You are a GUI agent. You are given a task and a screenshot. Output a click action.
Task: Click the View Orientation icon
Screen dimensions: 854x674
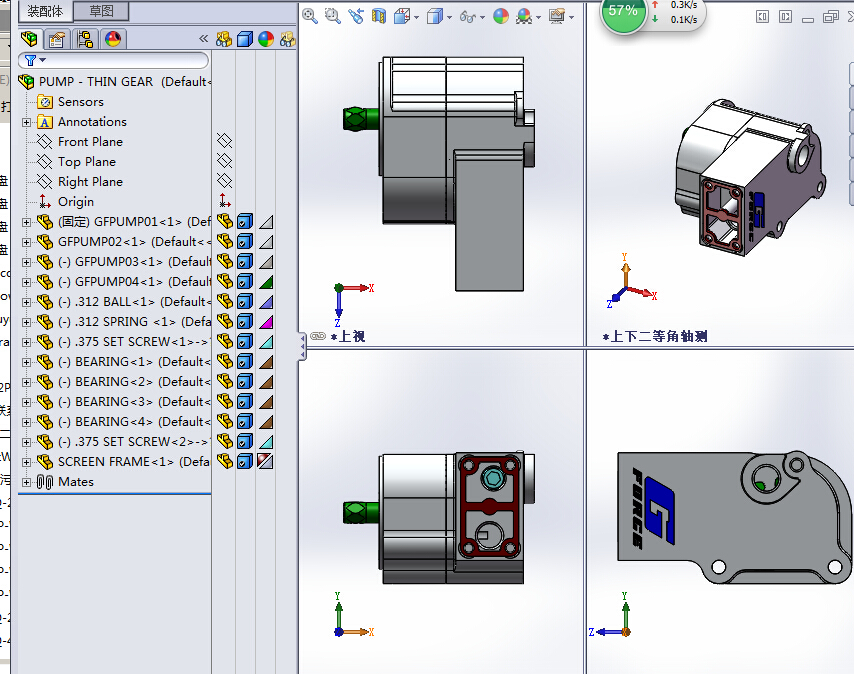[x=401, y=16]
